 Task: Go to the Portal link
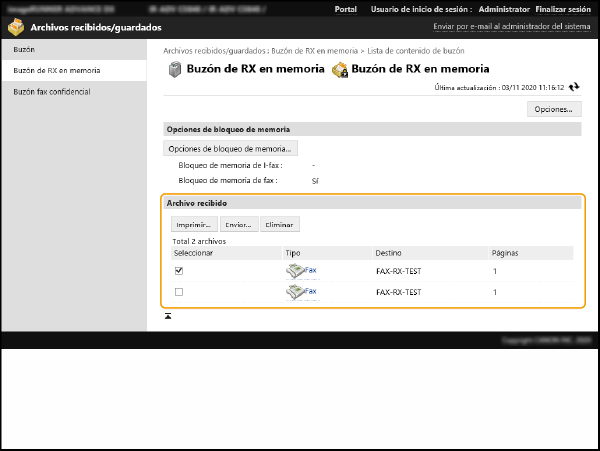point(345,8)
